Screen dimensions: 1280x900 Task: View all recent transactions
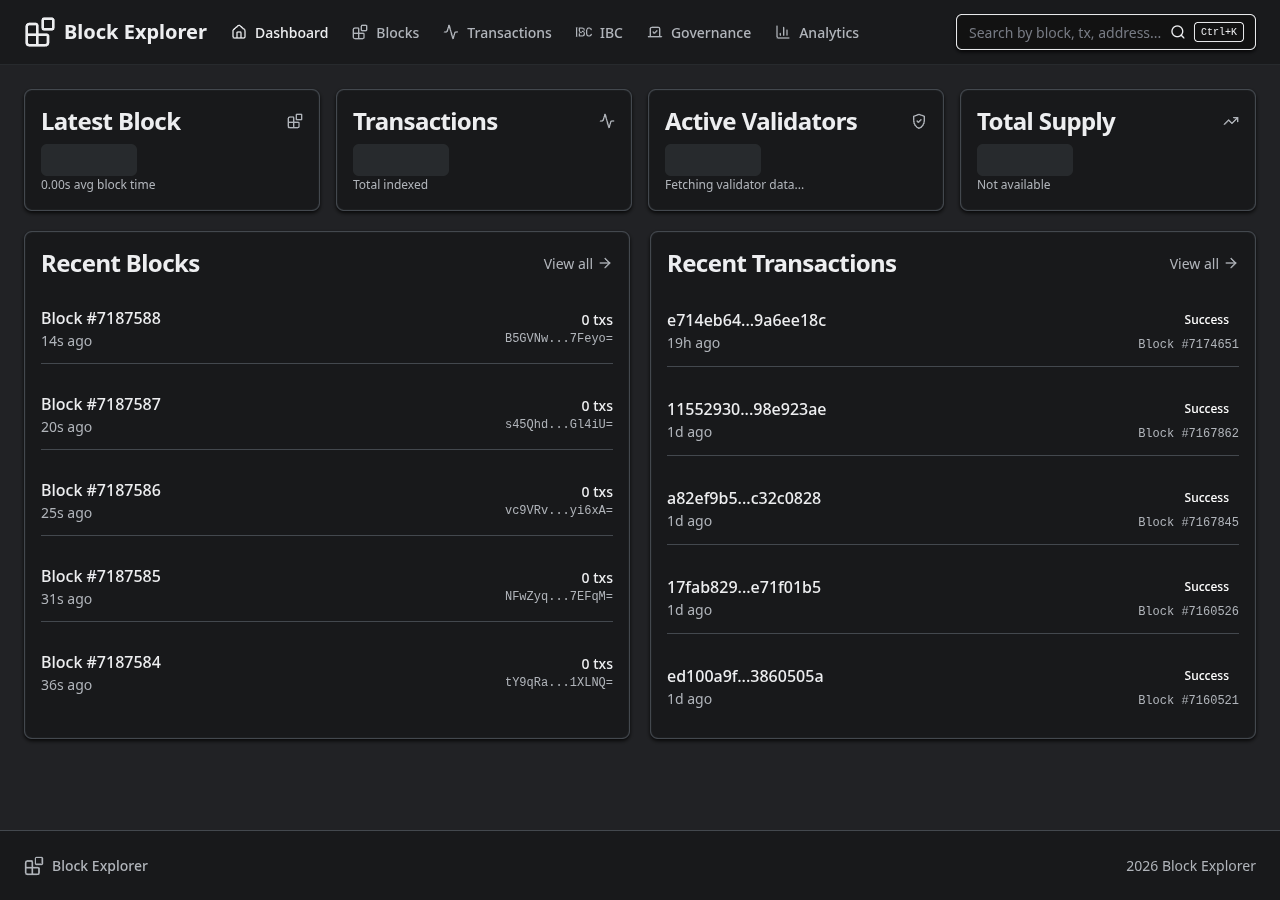1203,263
